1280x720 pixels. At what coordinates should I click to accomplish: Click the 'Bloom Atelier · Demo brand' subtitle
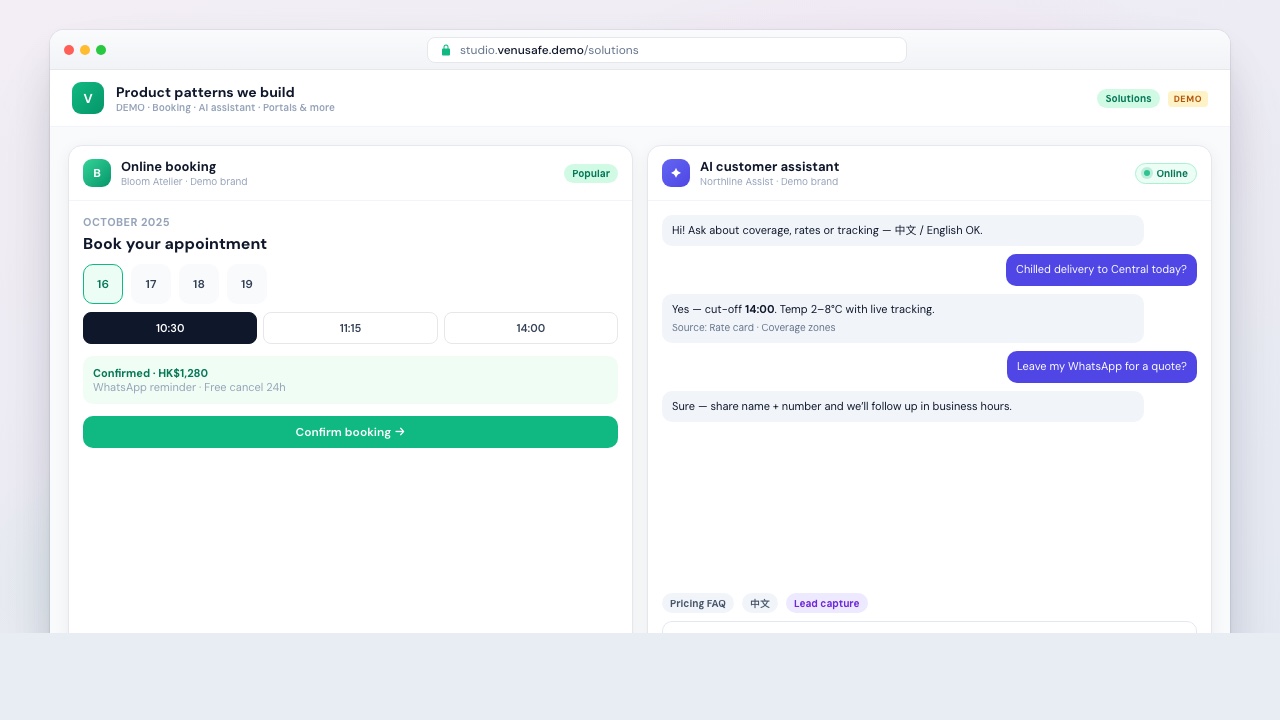[184, 182]
